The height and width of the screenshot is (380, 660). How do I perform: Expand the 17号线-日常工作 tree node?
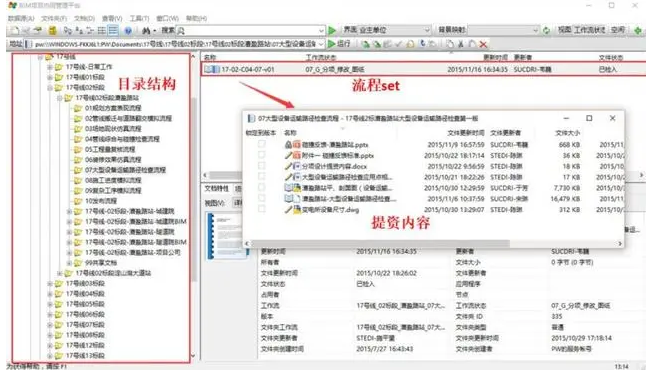(50, 67)
